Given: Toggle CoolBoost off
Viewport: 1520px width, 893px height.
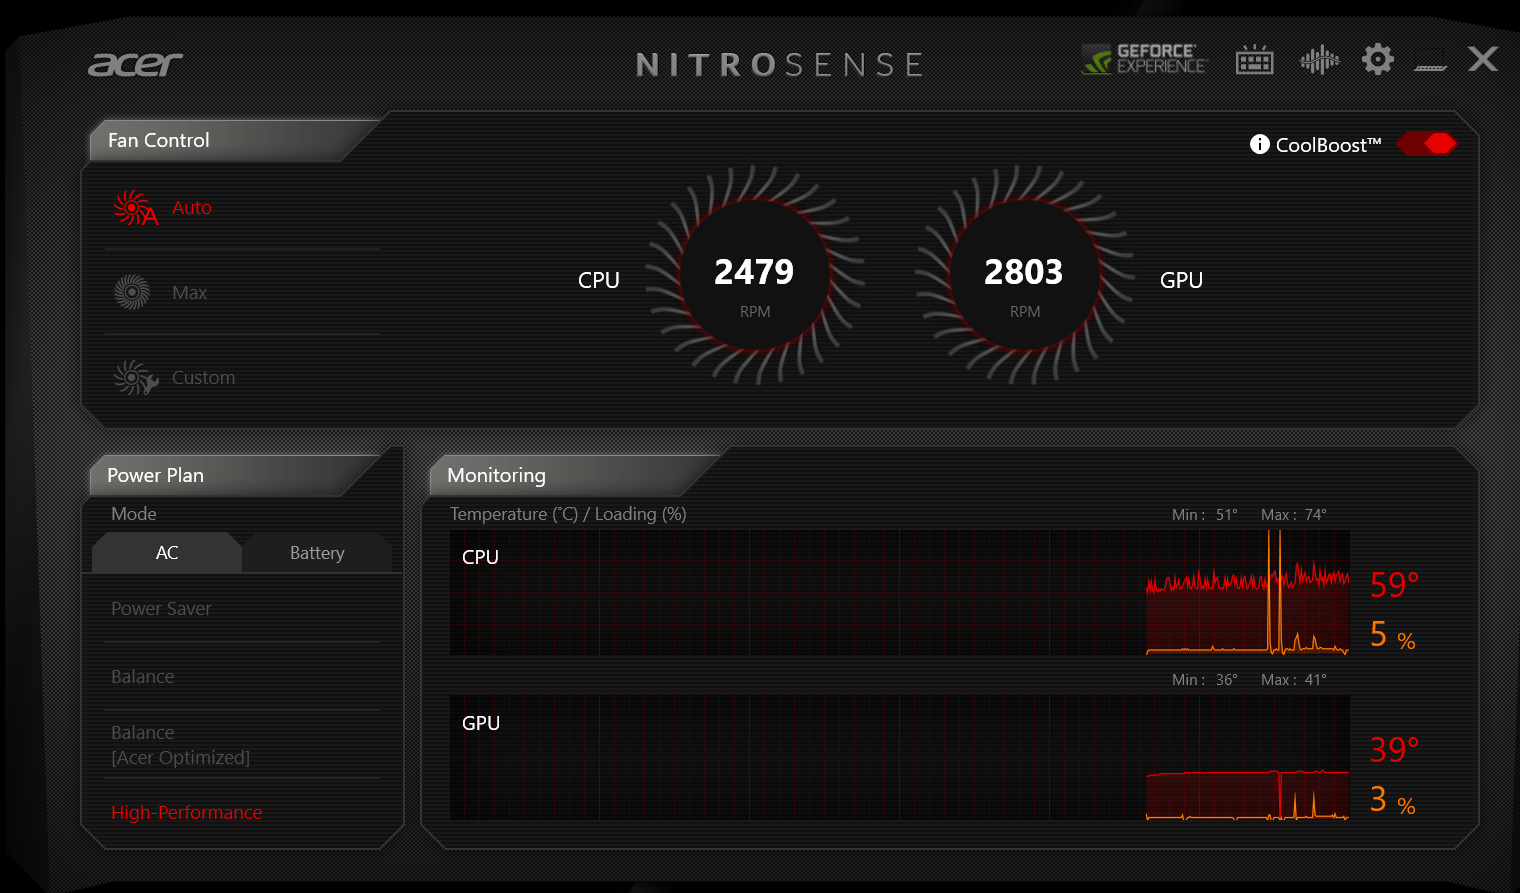Looking at the screenshot, I should pyautogui.click(x=1427, y=144).
